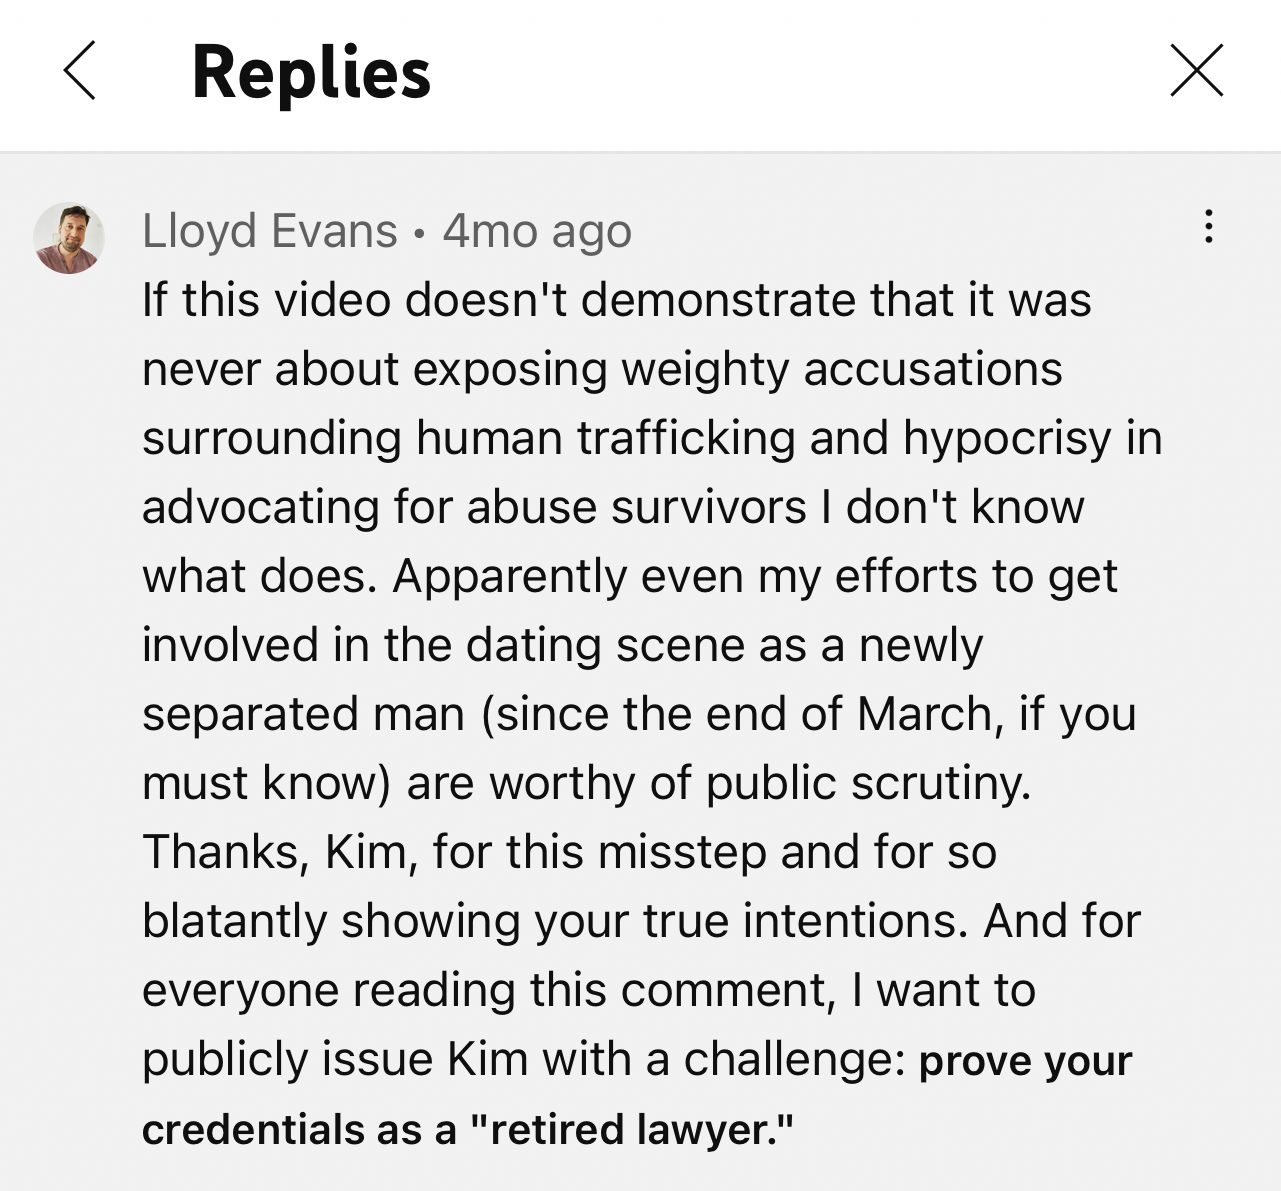Click the "4mo ago" timestamp

coord(537,231)
